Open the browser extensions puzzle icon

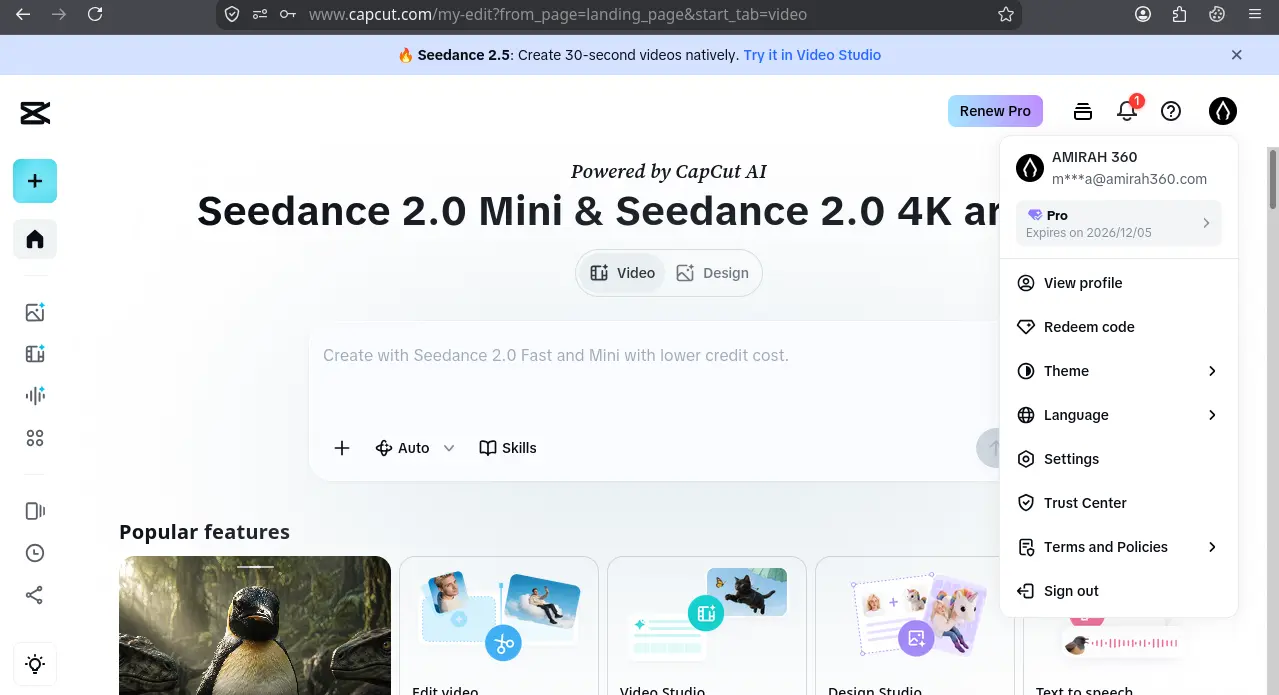(x=1180, y=14)
